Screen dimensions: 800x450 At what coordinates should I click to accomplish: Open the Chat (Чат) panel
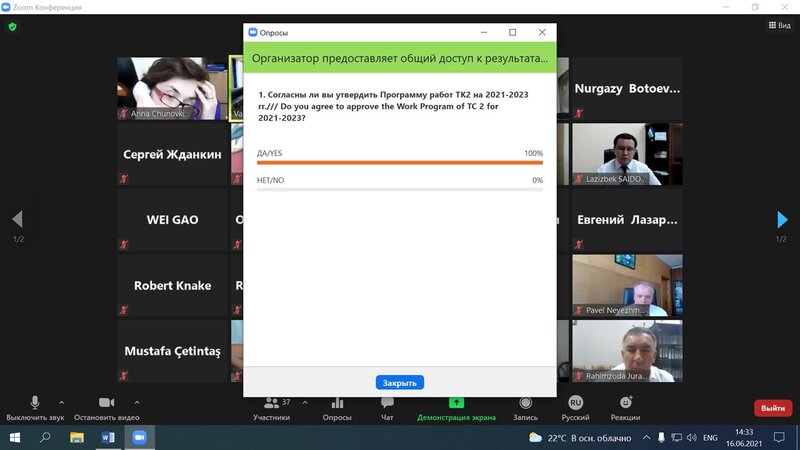[387, 402]
